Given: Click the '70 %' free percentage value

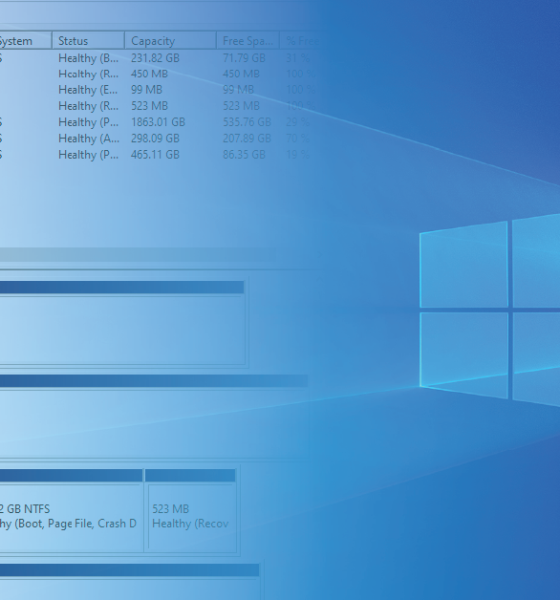Looking at the screenshot, I should tap(298, 139).
